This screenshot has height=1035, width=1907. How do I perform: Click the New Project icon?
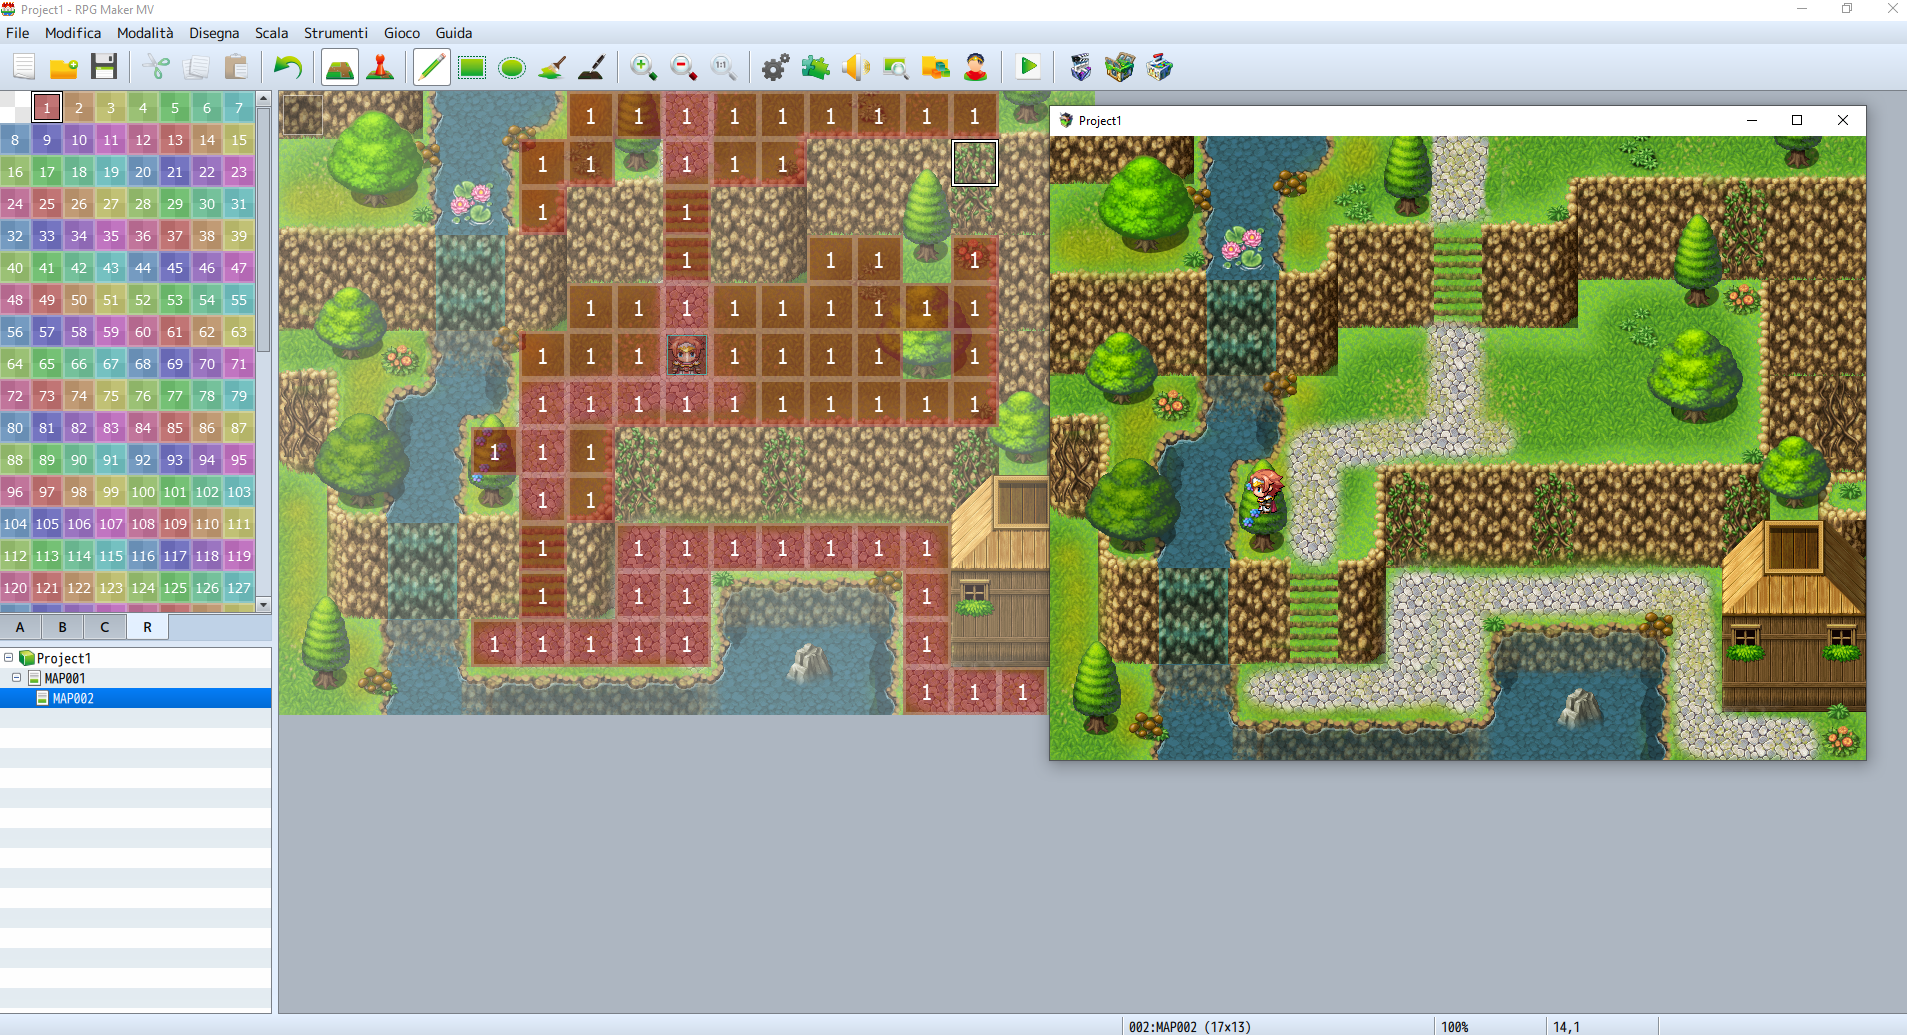tap(24, 67)
